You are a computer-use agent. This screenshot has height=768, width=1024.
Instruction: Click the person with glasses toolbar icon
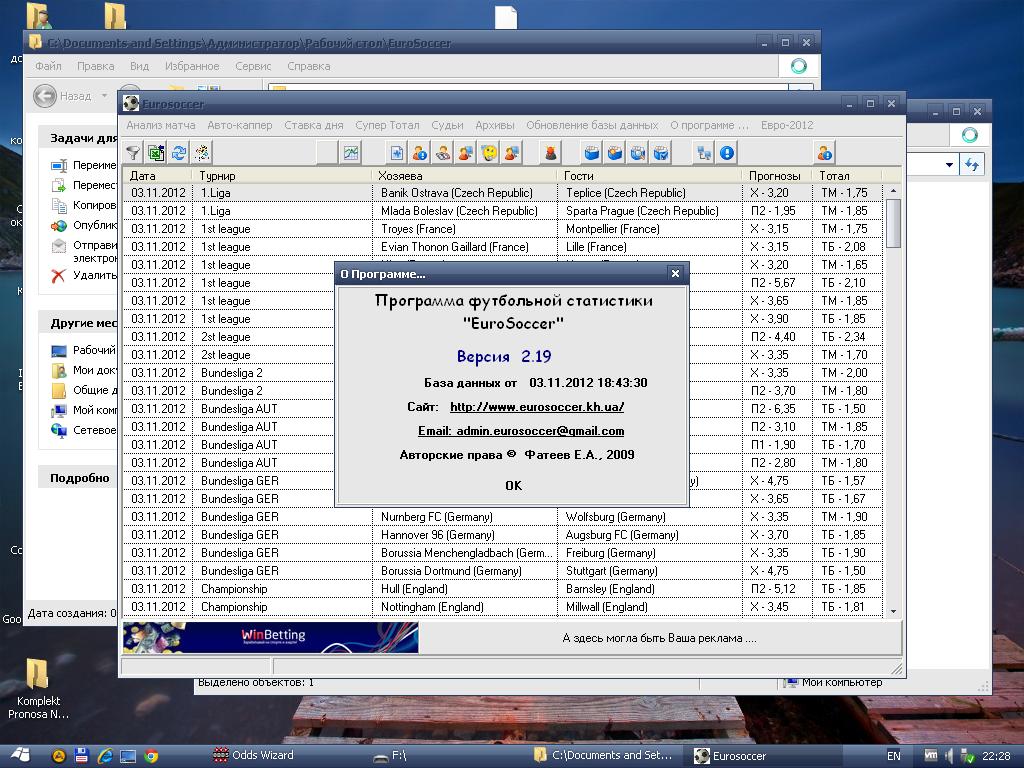click(443, 153)
